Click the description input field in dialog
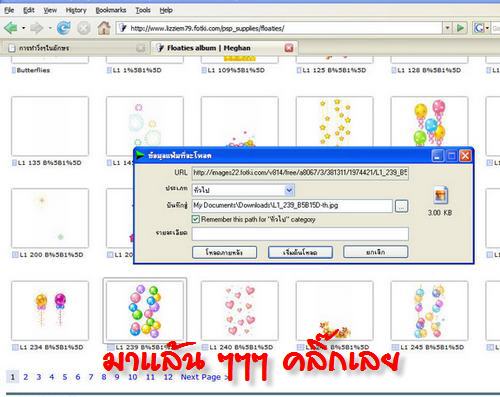 (300, 234)
